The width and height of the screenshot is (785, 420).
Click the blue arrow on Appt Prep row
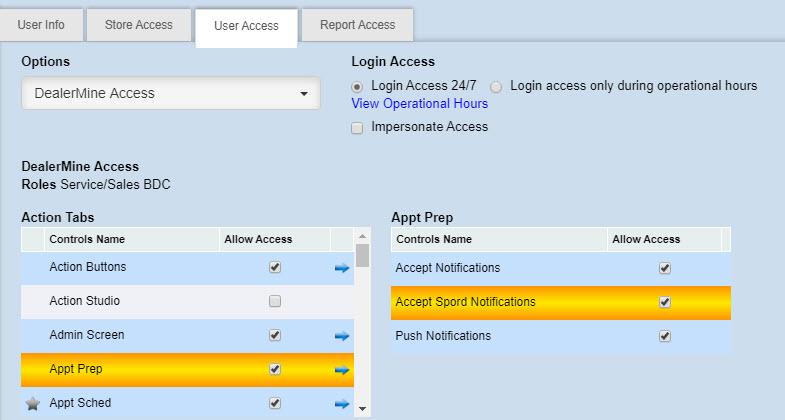(x=342, y=370)
